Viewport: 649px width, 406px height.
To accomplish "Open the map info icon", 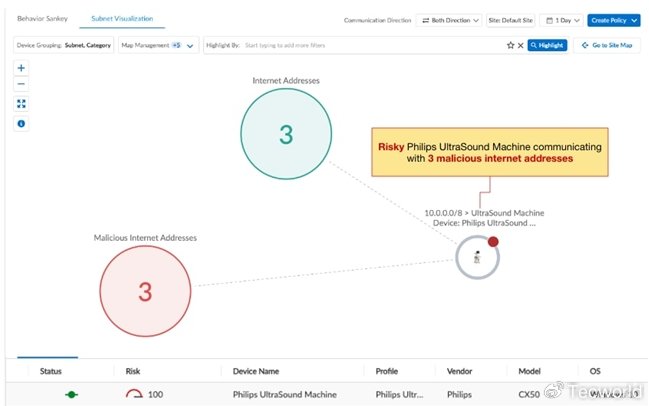I will pyautogui.click(x=21, y=123).
